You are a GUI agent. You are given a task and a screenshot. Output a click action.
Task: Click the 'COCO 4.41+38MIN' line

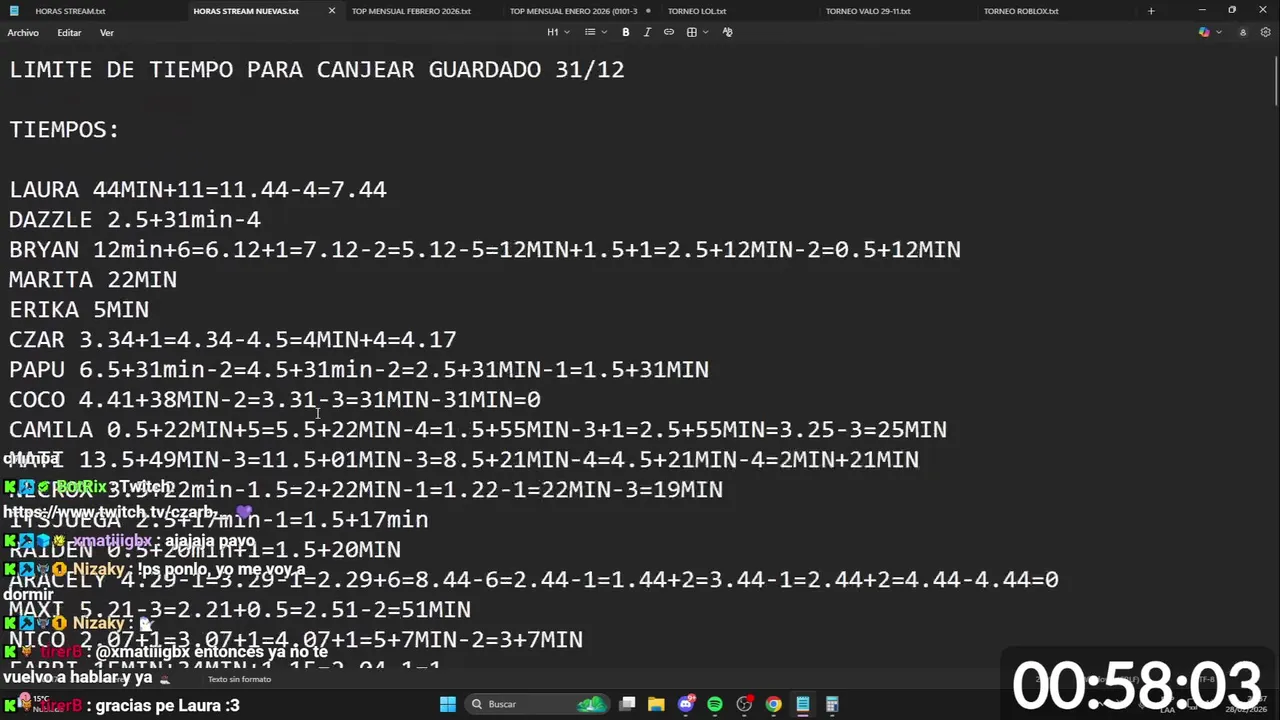275,400
